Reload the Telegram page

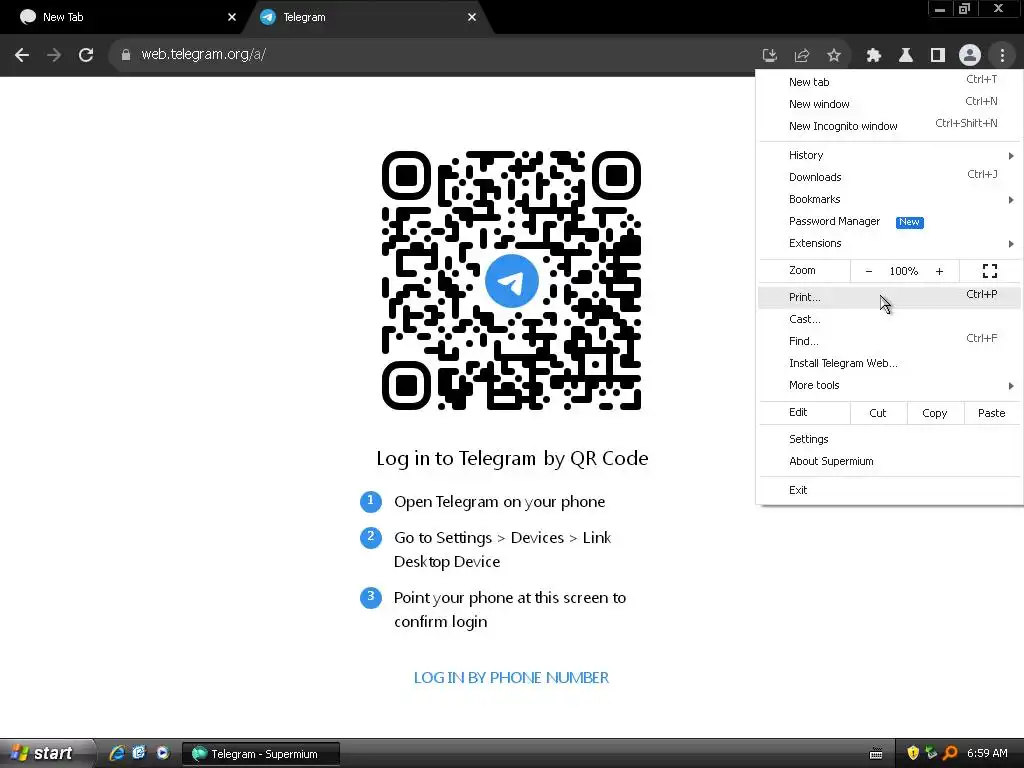pos(86,55)
